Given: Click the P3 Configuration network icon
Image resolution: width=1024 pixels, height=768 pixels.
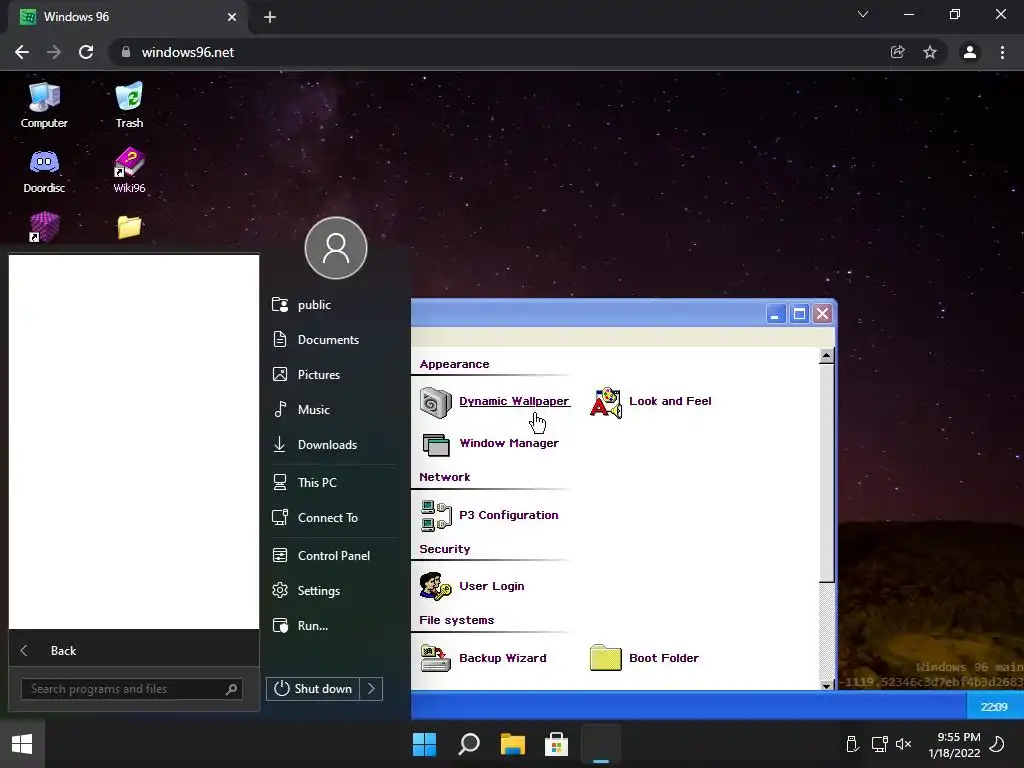Looking at the screenshot, I should tap(436, 516).
